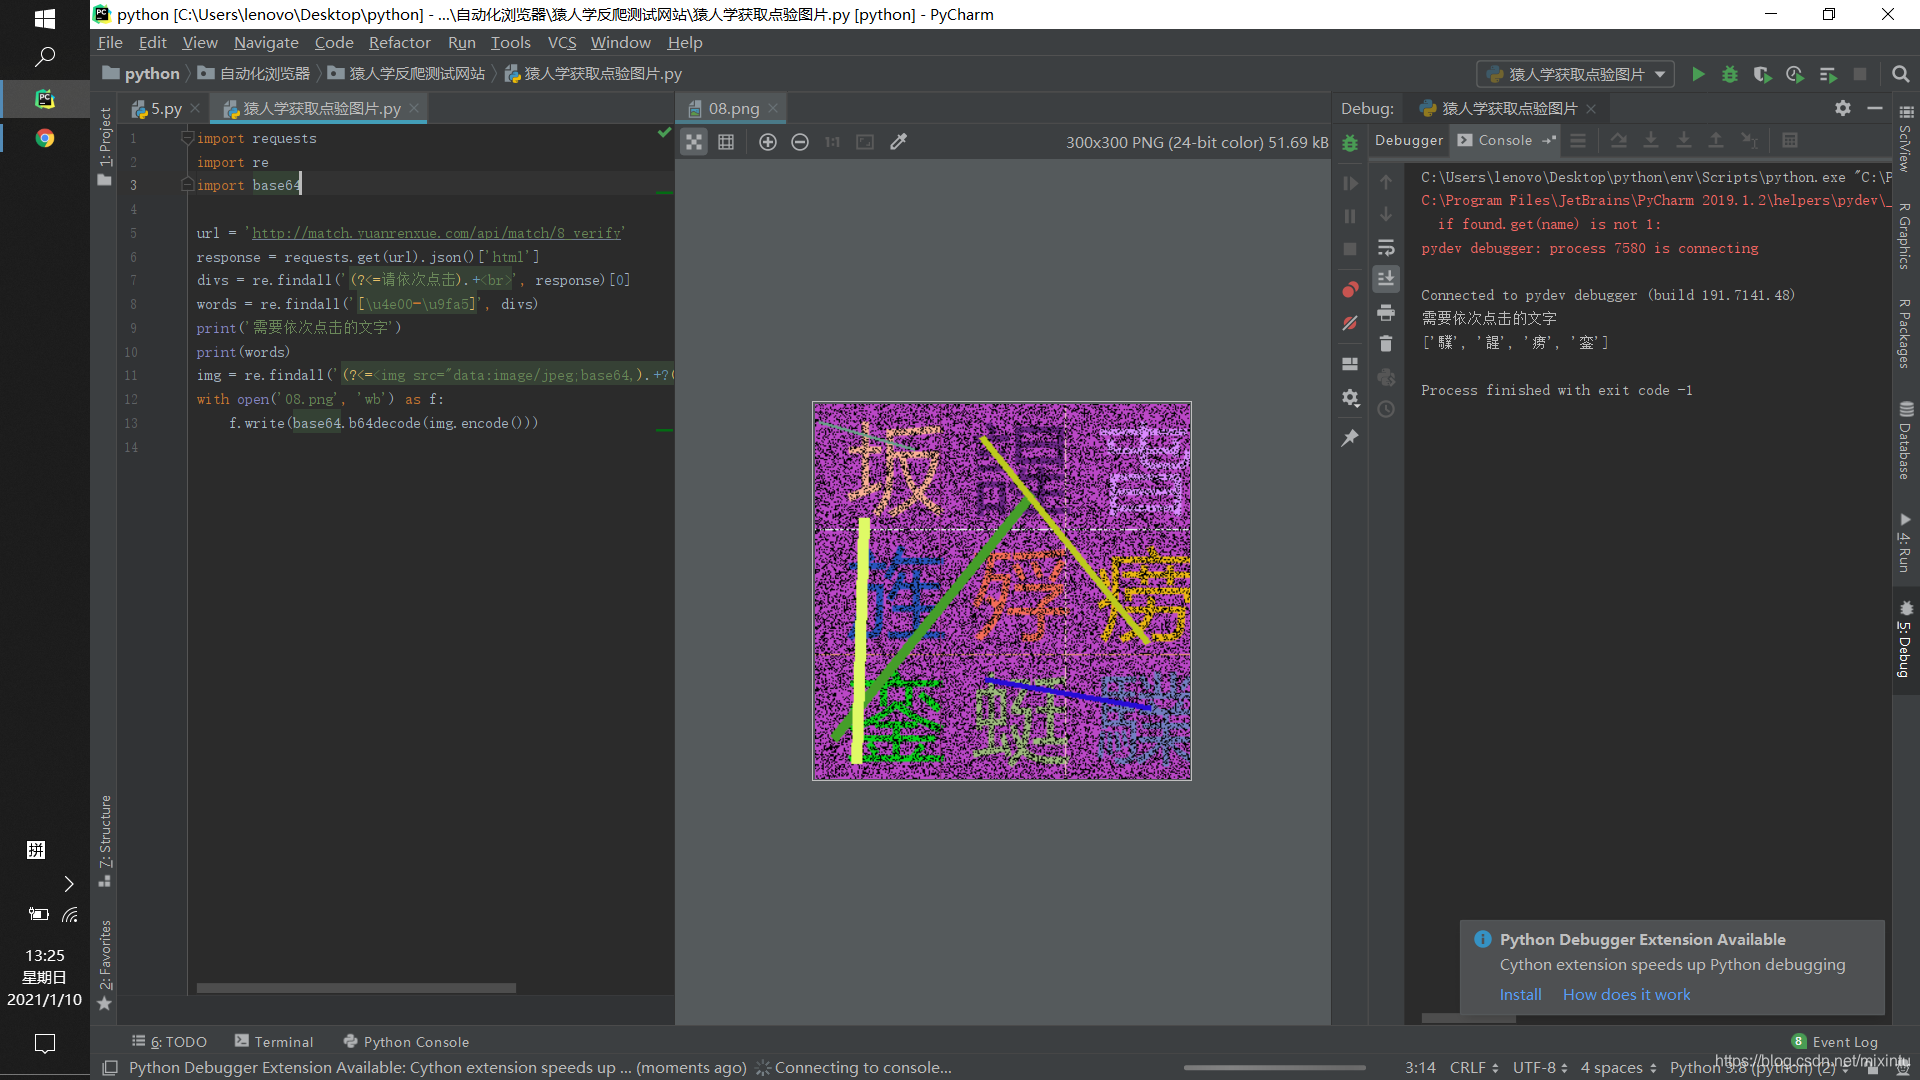Click the Install link in the notification
This screenshot has height=1080, width=1920.
[1520, 994]
